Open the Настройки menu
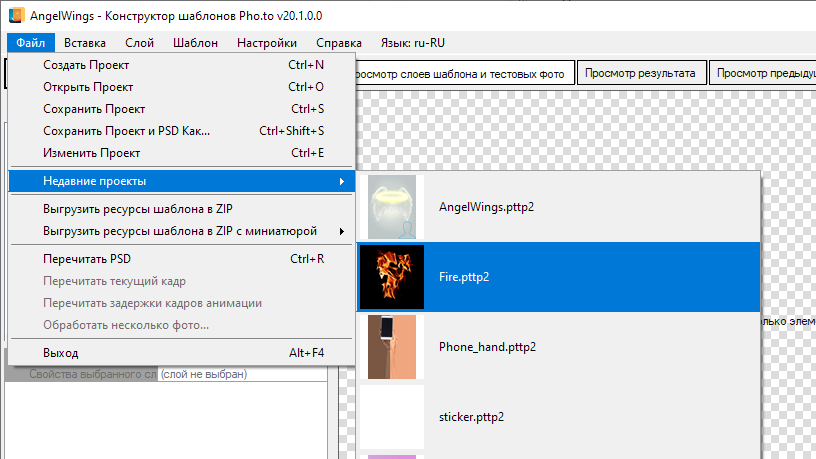The image size is (816, 459). 266,43
